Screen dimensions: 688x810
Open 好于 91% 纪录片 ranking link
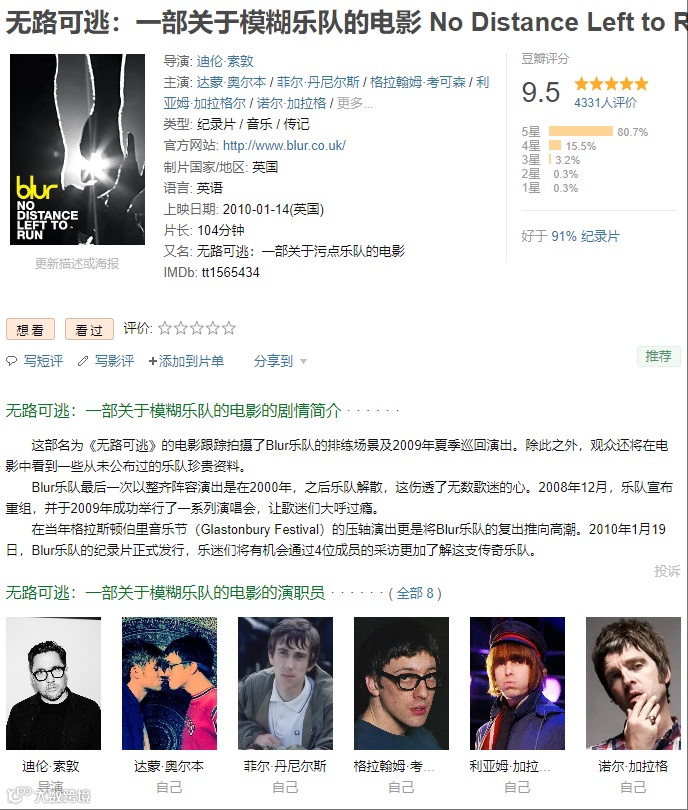pyautogui.click(x=570, y=237)
